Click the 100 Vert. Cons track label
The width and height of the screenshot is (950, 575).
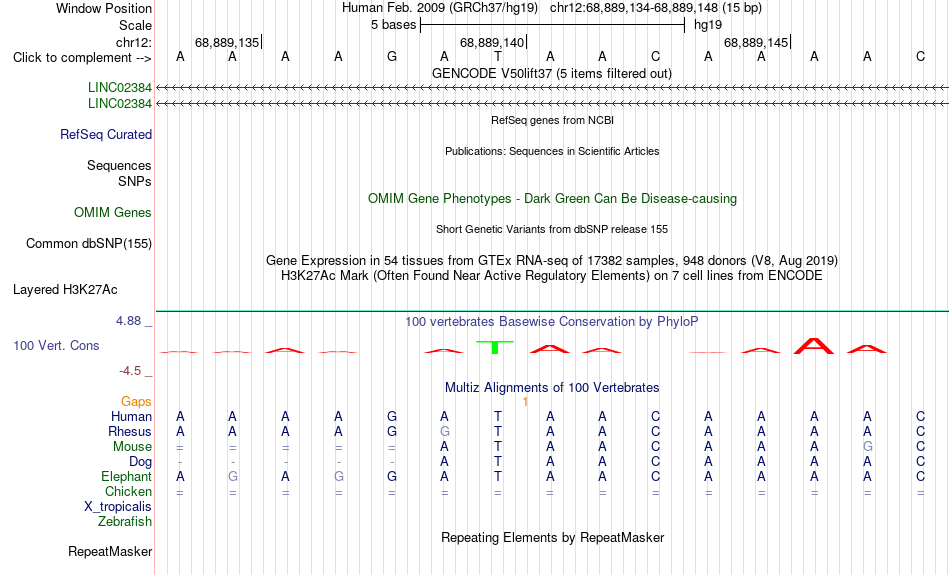click(x=56, y=345)
